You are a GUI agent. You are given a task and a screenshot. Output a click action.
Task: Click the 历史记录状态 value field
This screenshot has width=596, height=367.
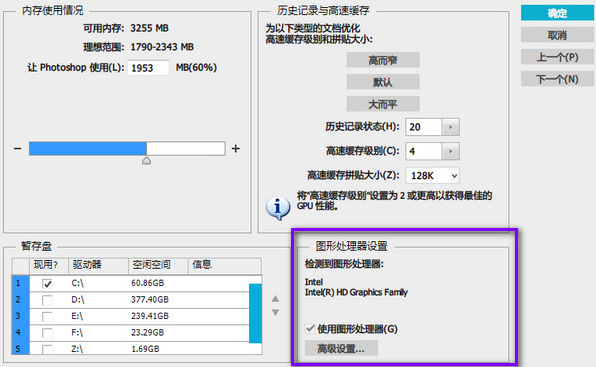[x=423, y=127]
